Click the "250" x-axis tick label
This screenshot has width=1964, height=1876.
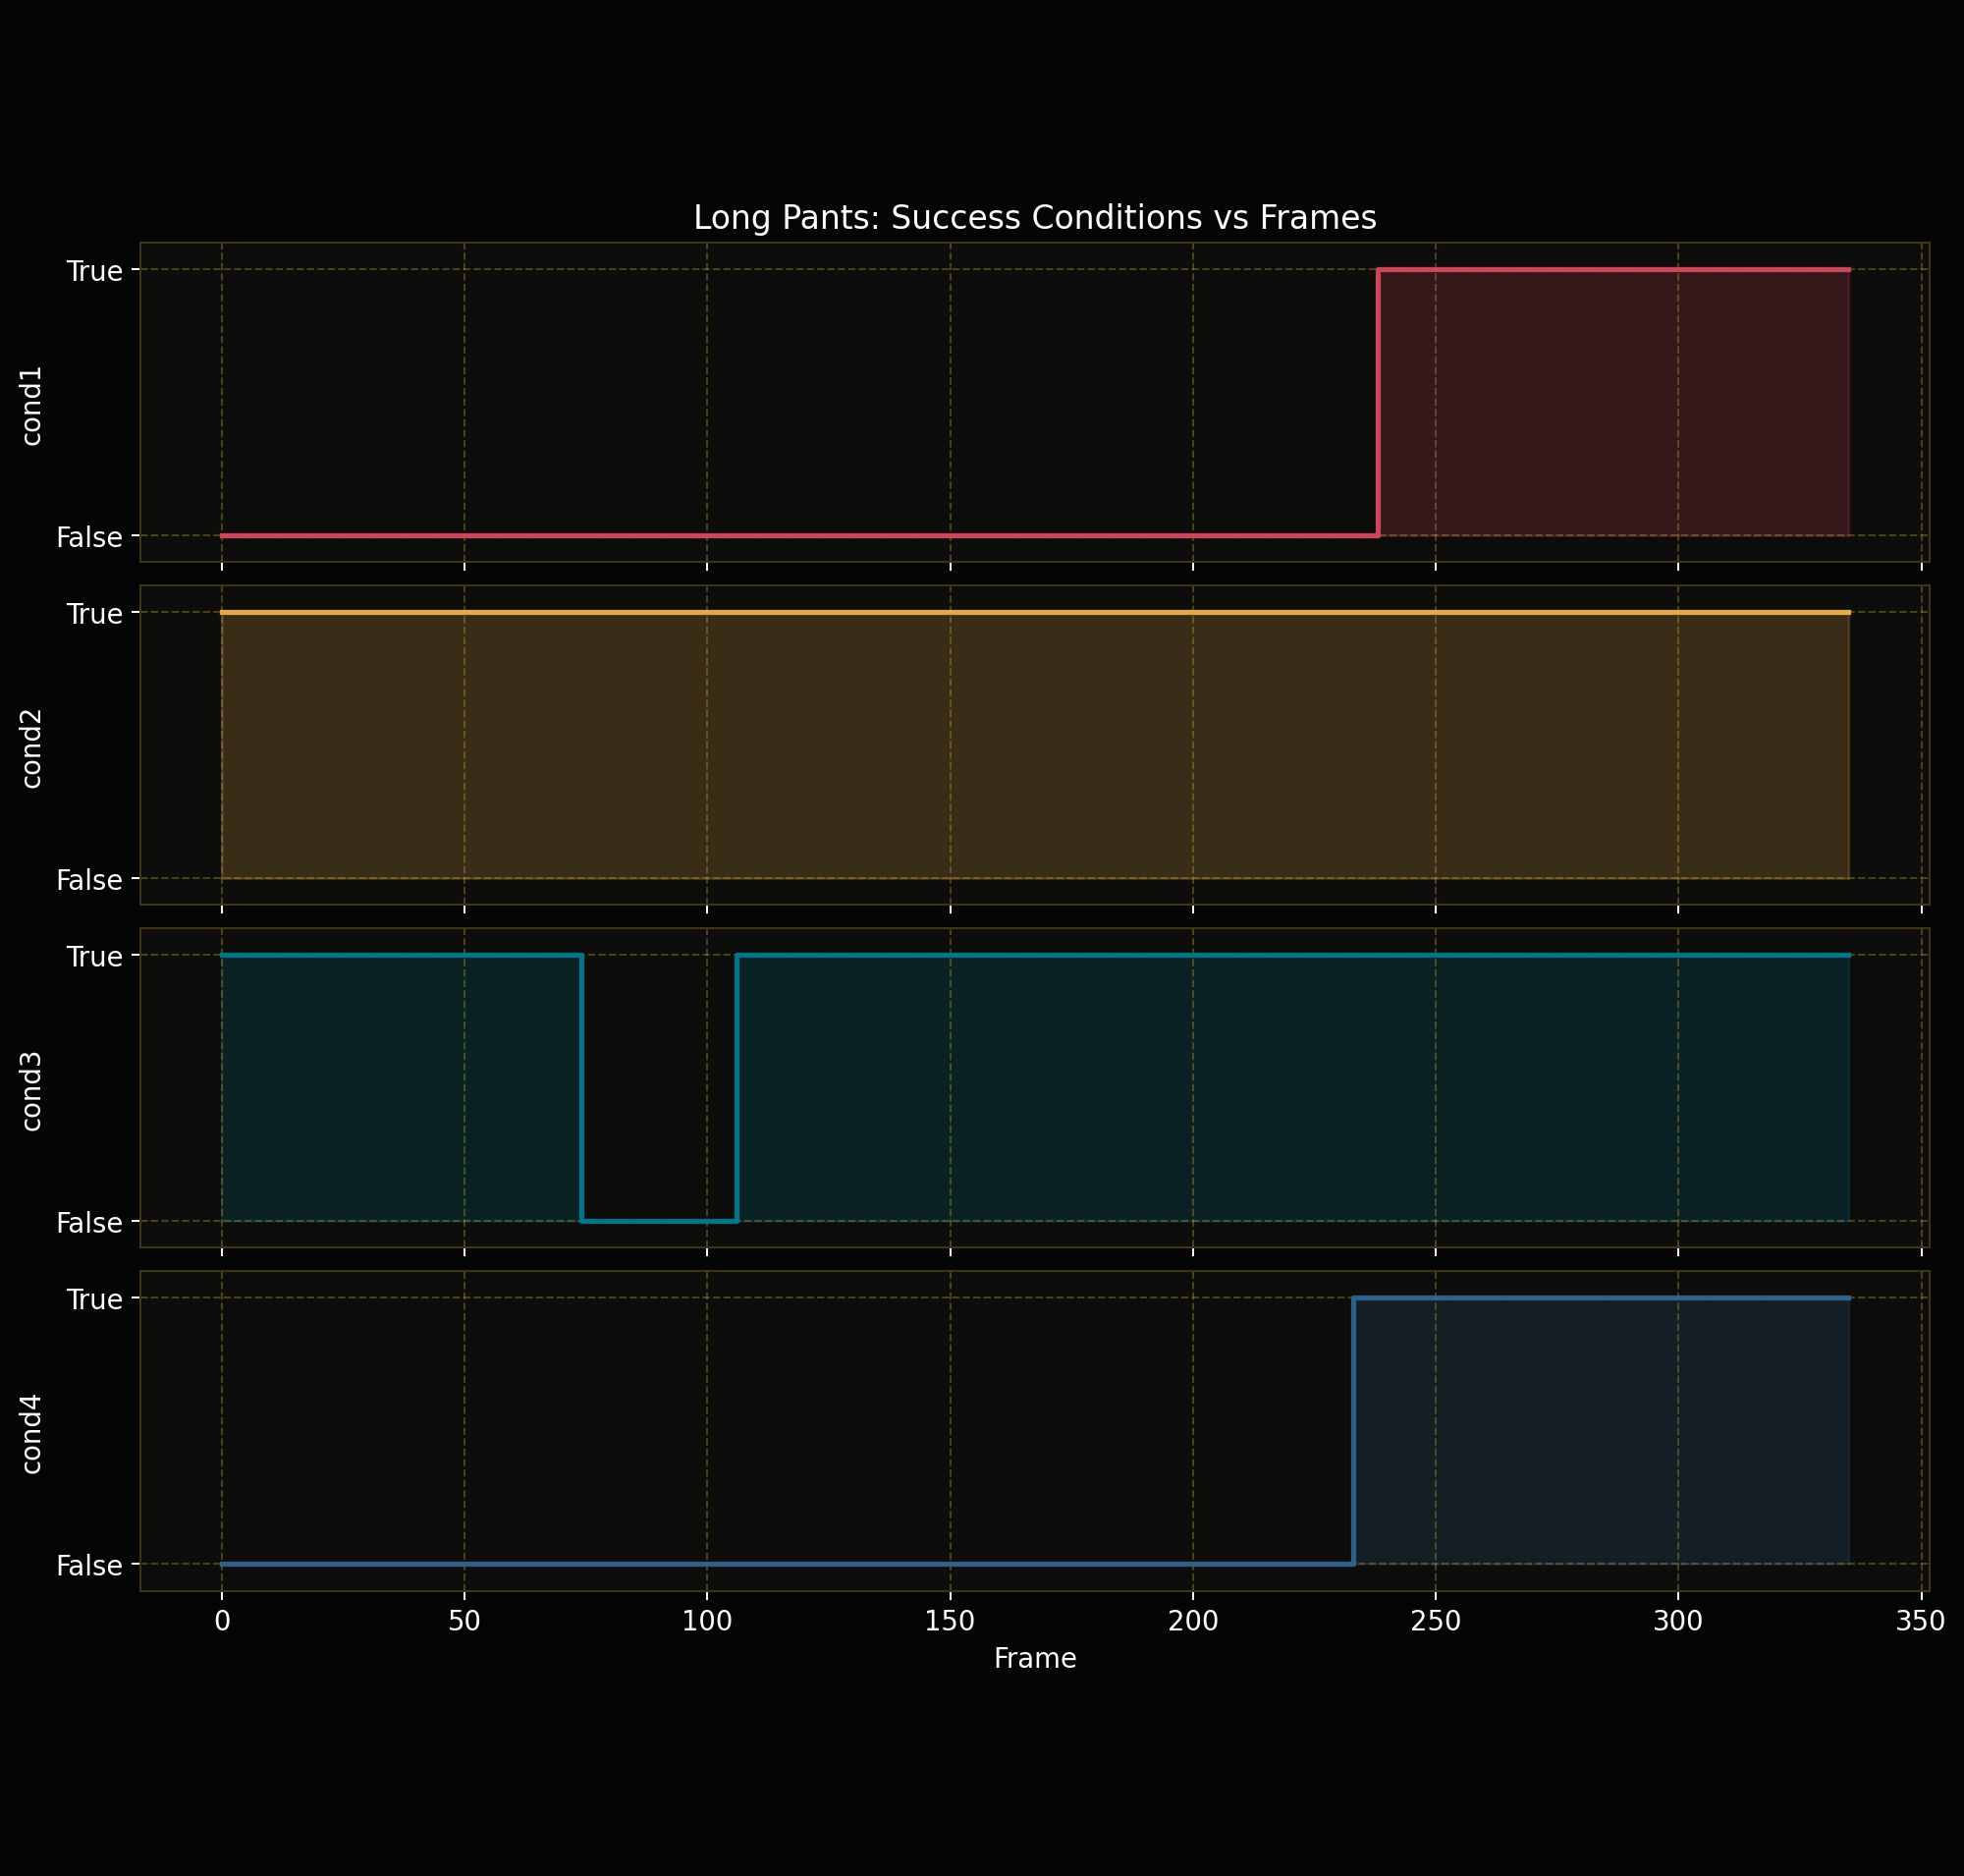[x=1436, y=1621]
